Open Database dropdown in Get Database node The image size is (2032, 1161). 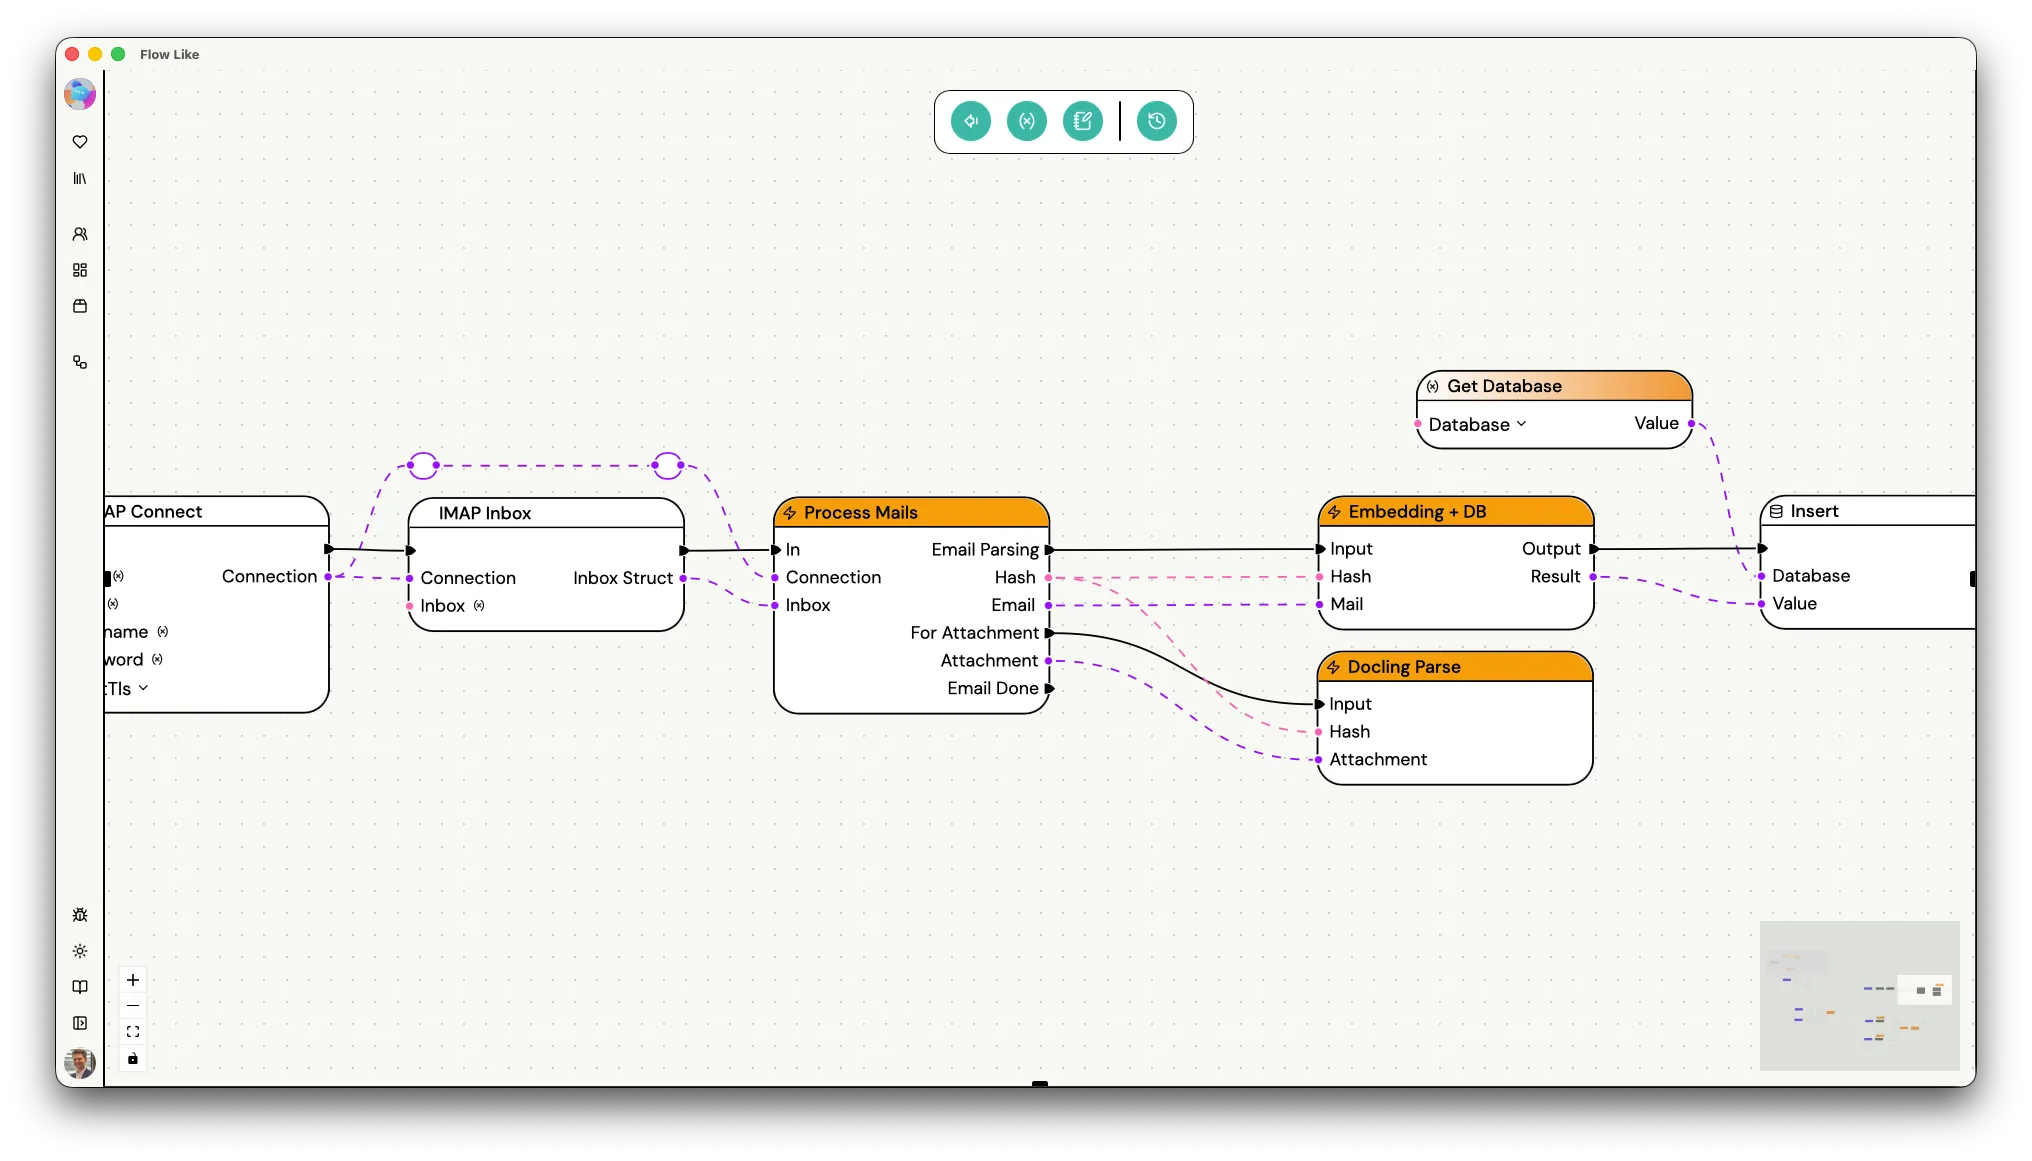(1477, 425)
